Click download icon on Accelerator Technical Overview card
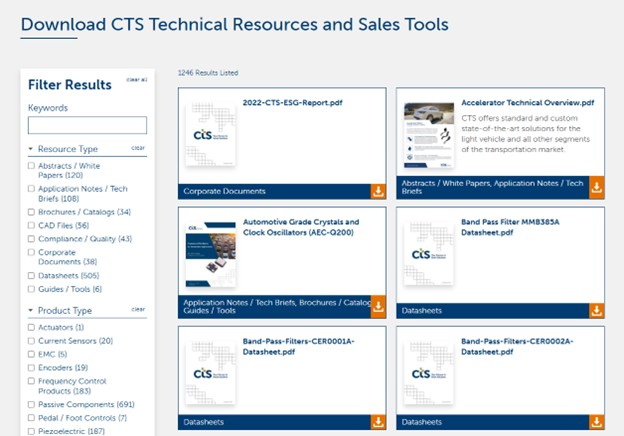 596,187
